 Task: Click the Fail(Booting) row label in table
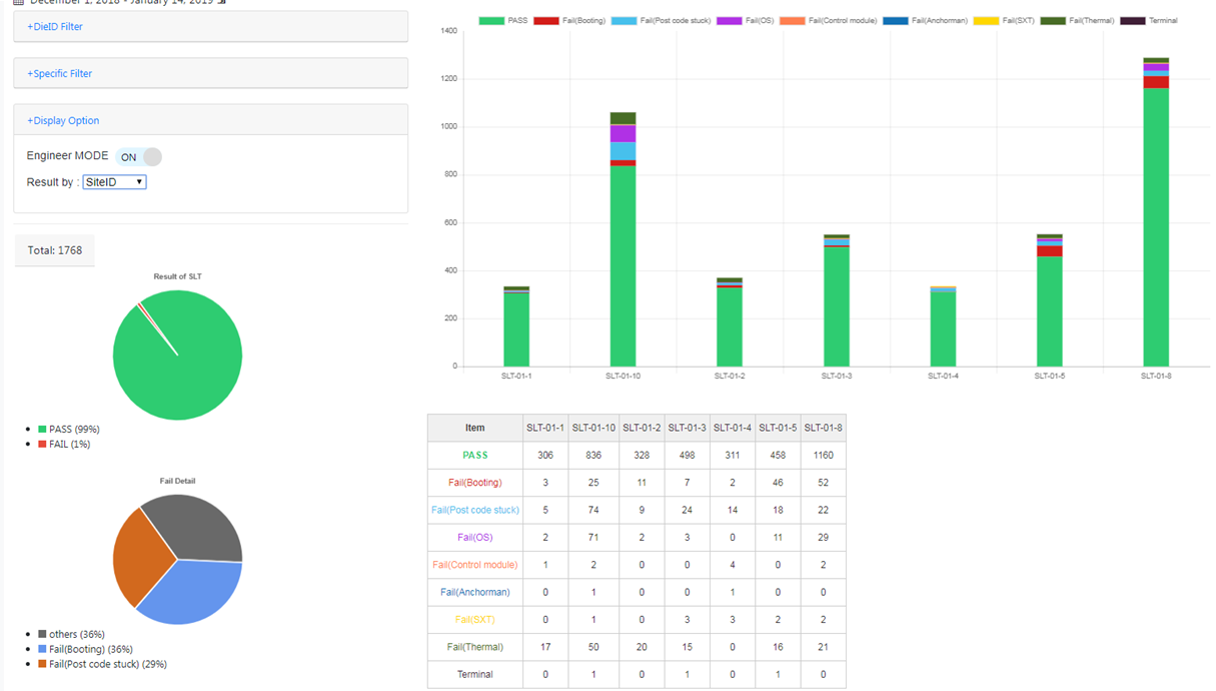click(x=475, y=483)
